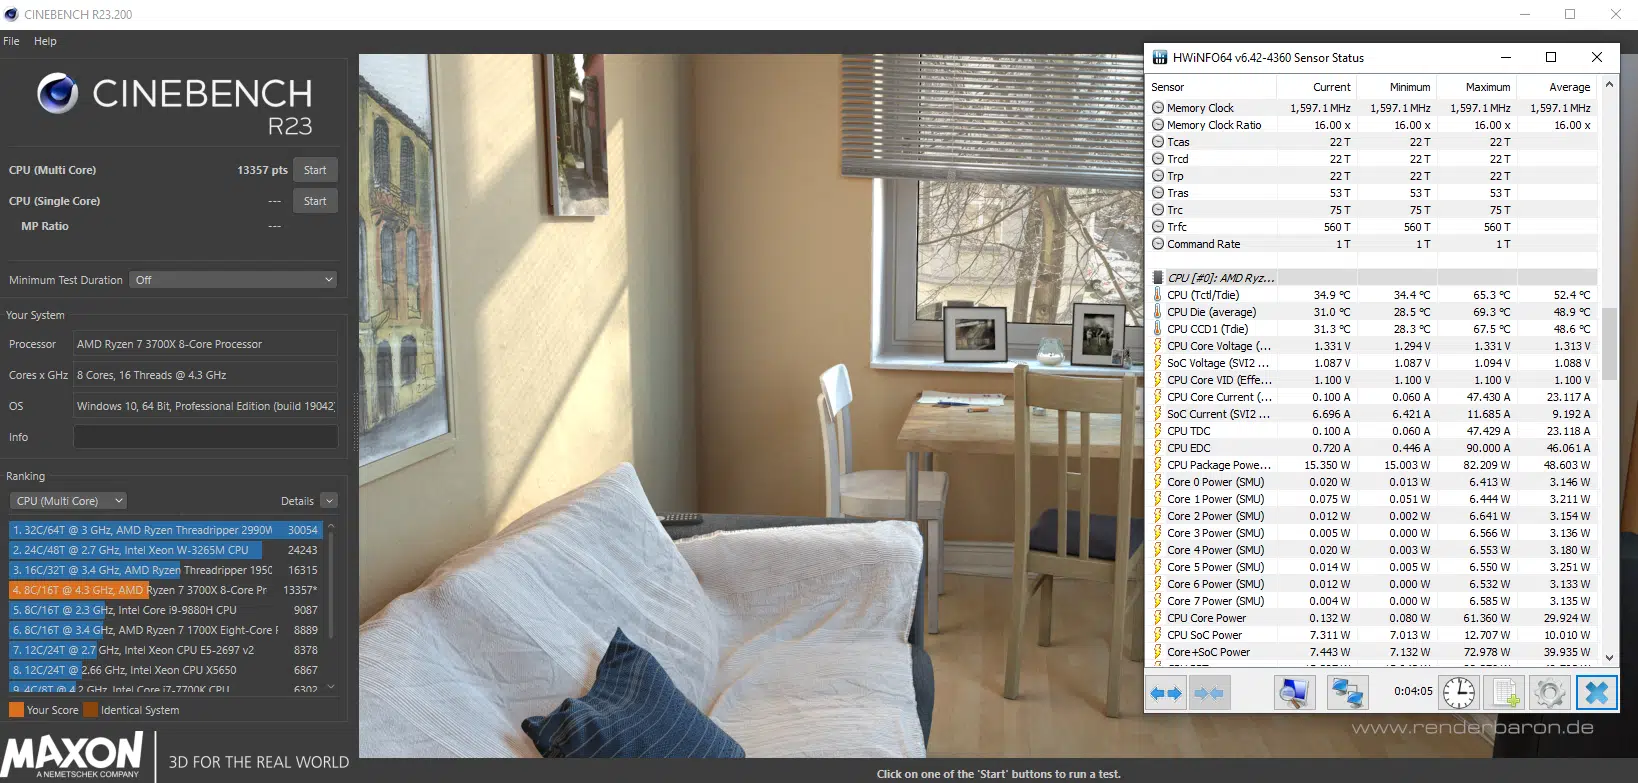This screenshot has height=783, width=1638.
Task: Click the Core 0 Power lightning icon
Action: point(1158,482)
